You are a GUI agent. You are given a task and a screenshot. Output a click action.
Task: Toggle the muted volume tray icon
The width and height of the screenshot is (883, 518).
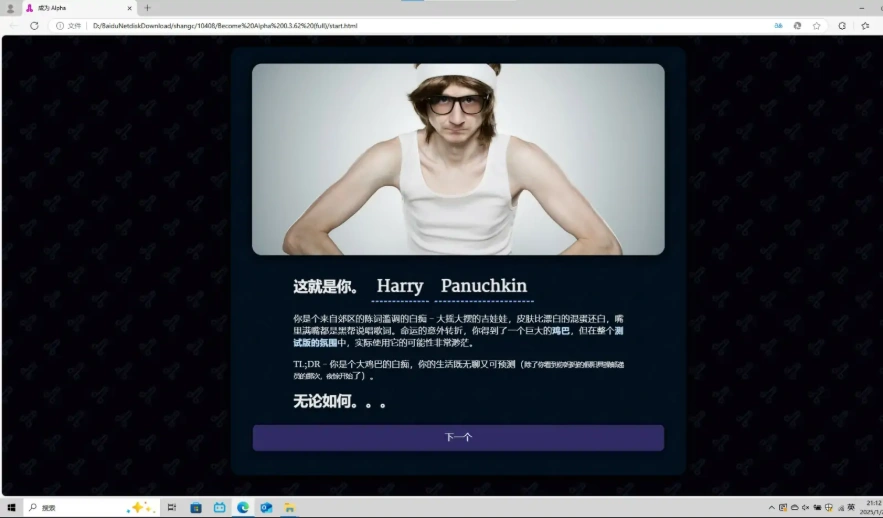point(806,508)
